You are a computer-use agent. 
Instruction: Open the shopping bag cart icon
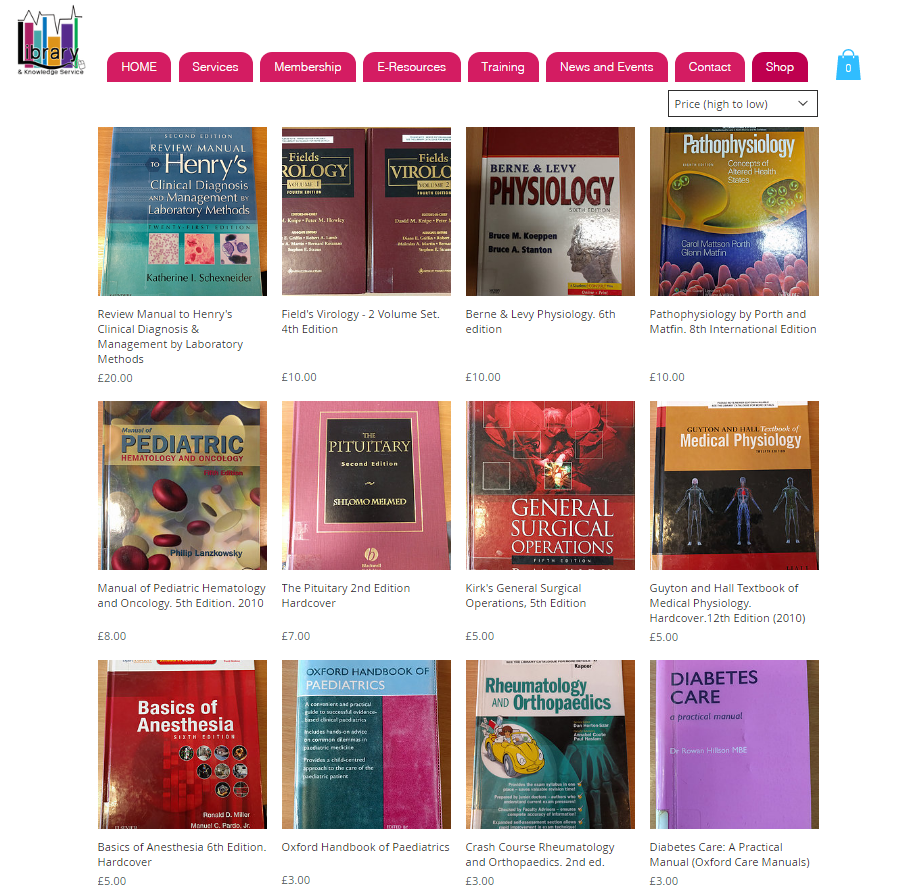[x=847, y=64]
